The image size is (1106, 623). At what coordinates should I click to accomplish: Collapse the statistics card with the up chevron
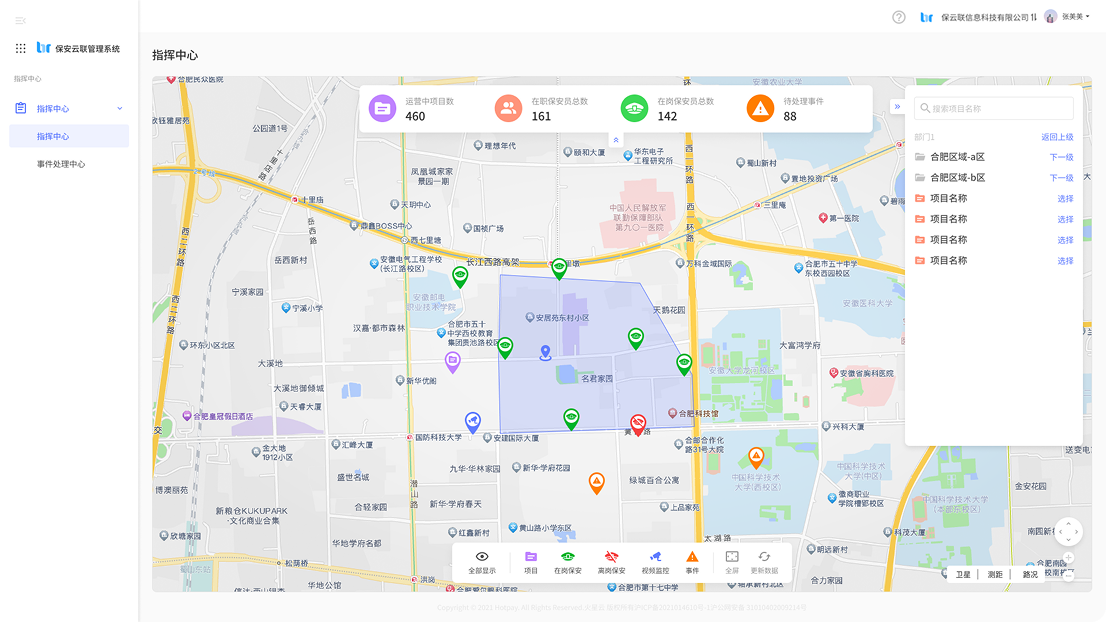point(616,140)
